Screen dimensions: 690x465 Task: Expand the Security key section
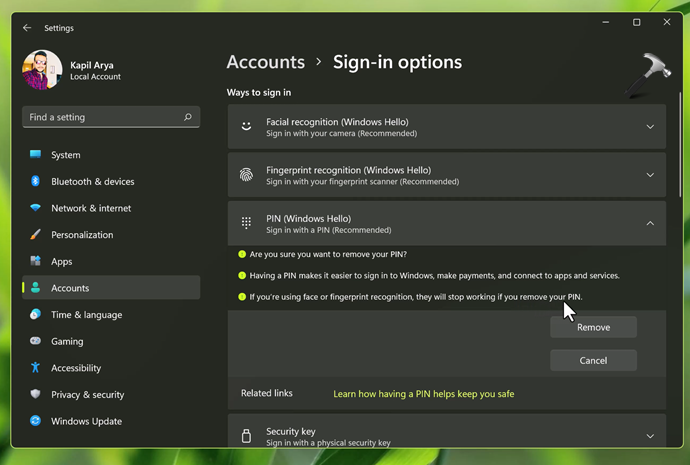click(650, 436)
